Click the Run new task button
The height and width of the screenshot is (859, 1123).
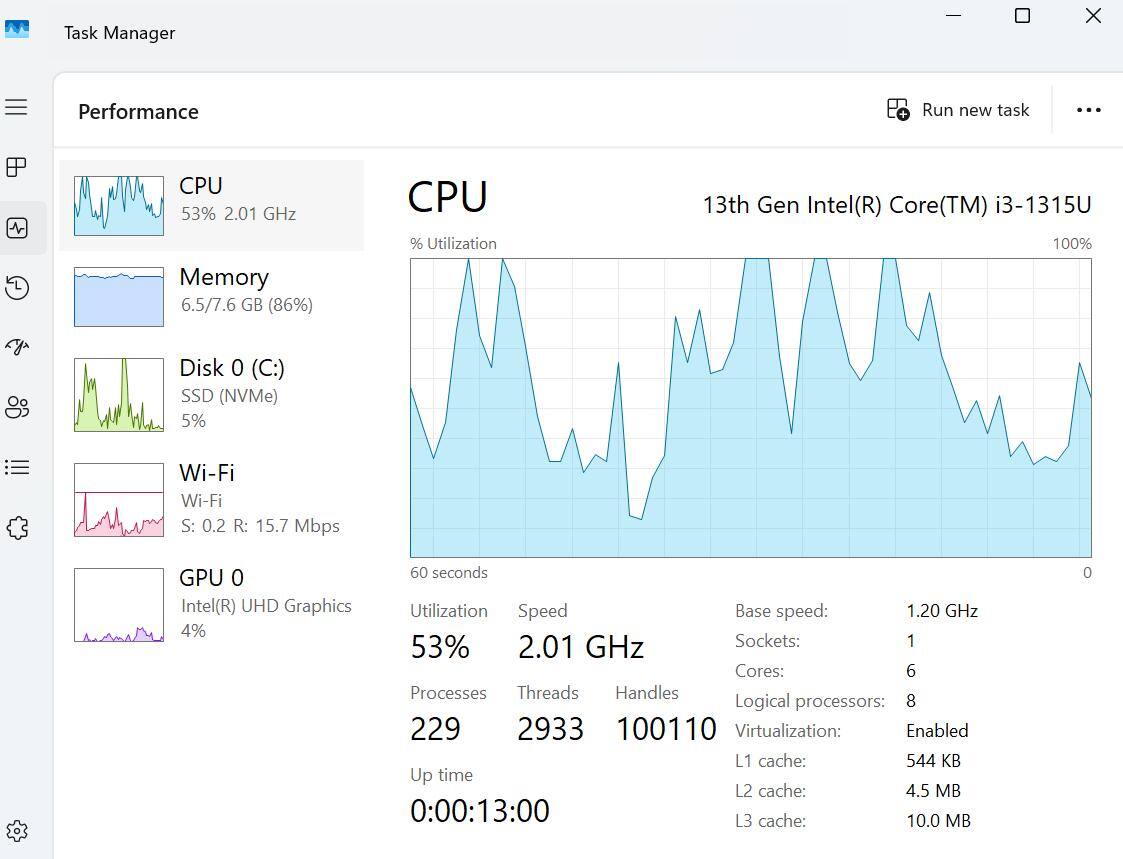pyautogui.click(x=958, y=110)
